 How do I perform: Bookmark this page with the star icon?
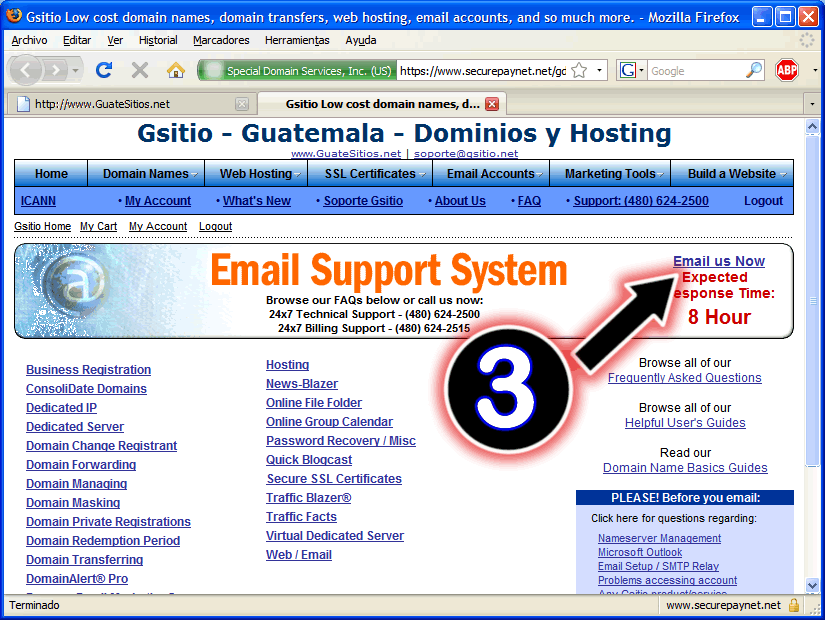click(579, 71)
